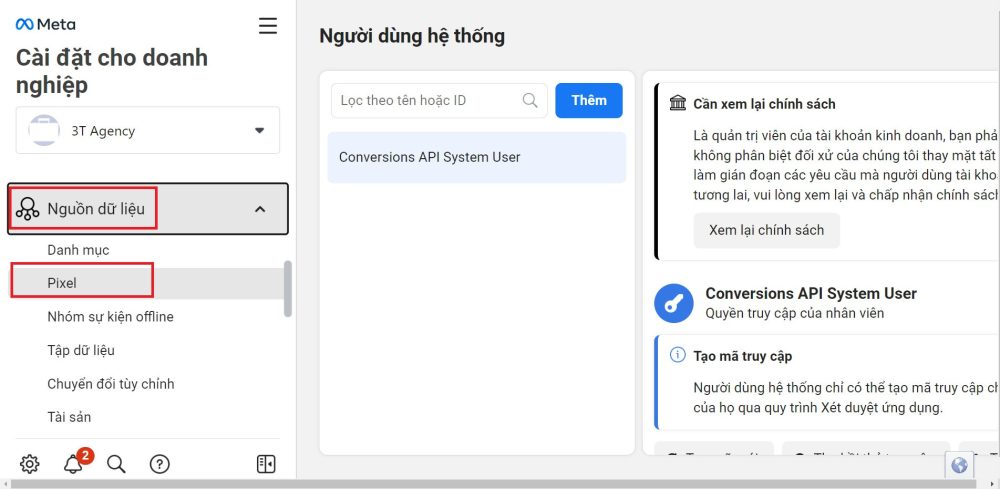Collapse the Nguồn dữ liệu section chevron
The width and height of the screenshot is (1000, 489).
coord(260,209)
